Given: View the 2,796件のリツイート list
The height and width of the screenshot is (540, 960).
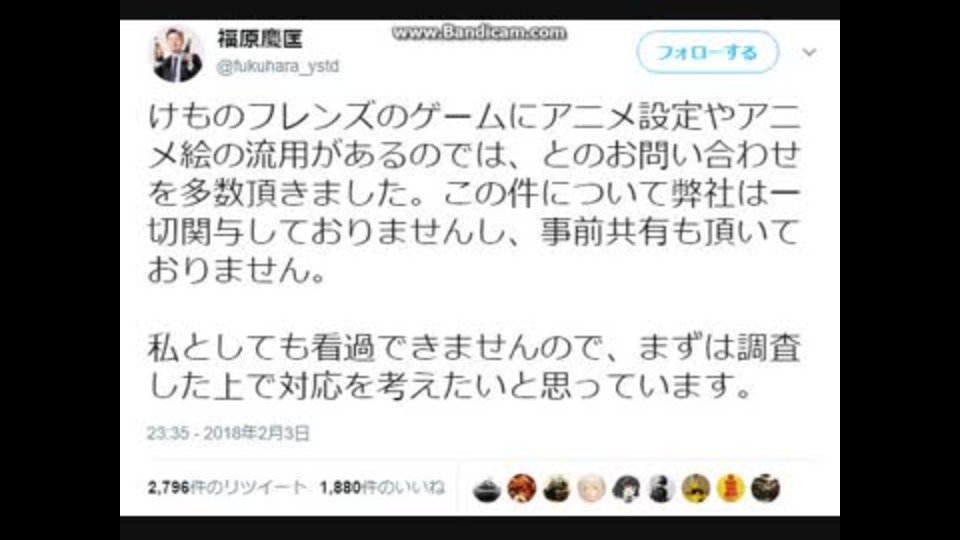Looking at the screenshot, I should (x=227, y=488).
